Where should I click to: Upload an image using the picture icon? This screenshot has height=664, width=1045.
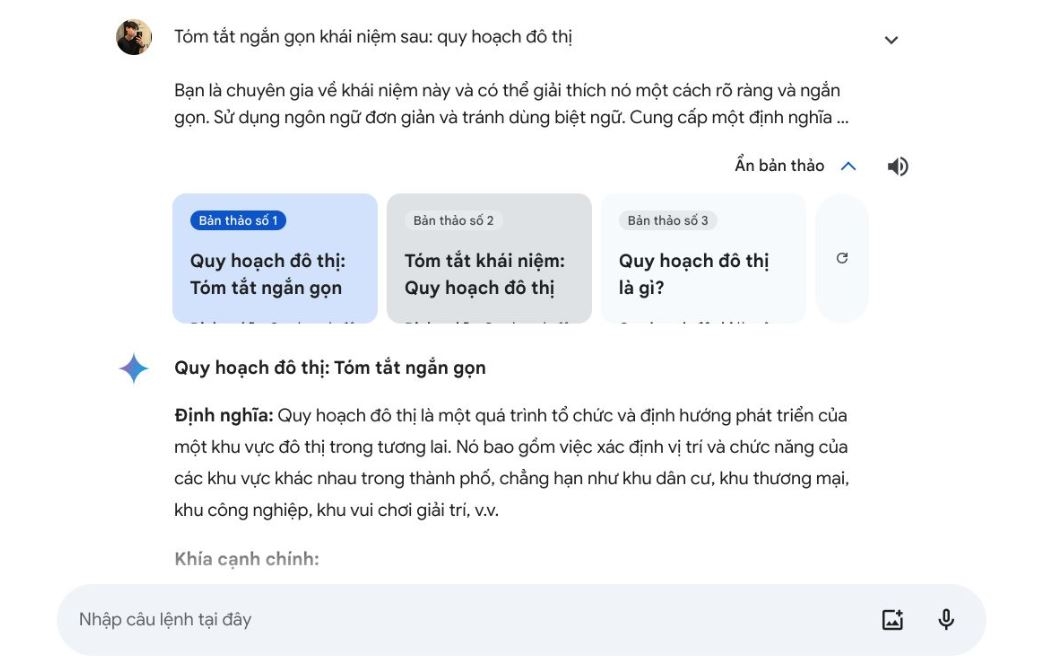click(x=892, y=620)
